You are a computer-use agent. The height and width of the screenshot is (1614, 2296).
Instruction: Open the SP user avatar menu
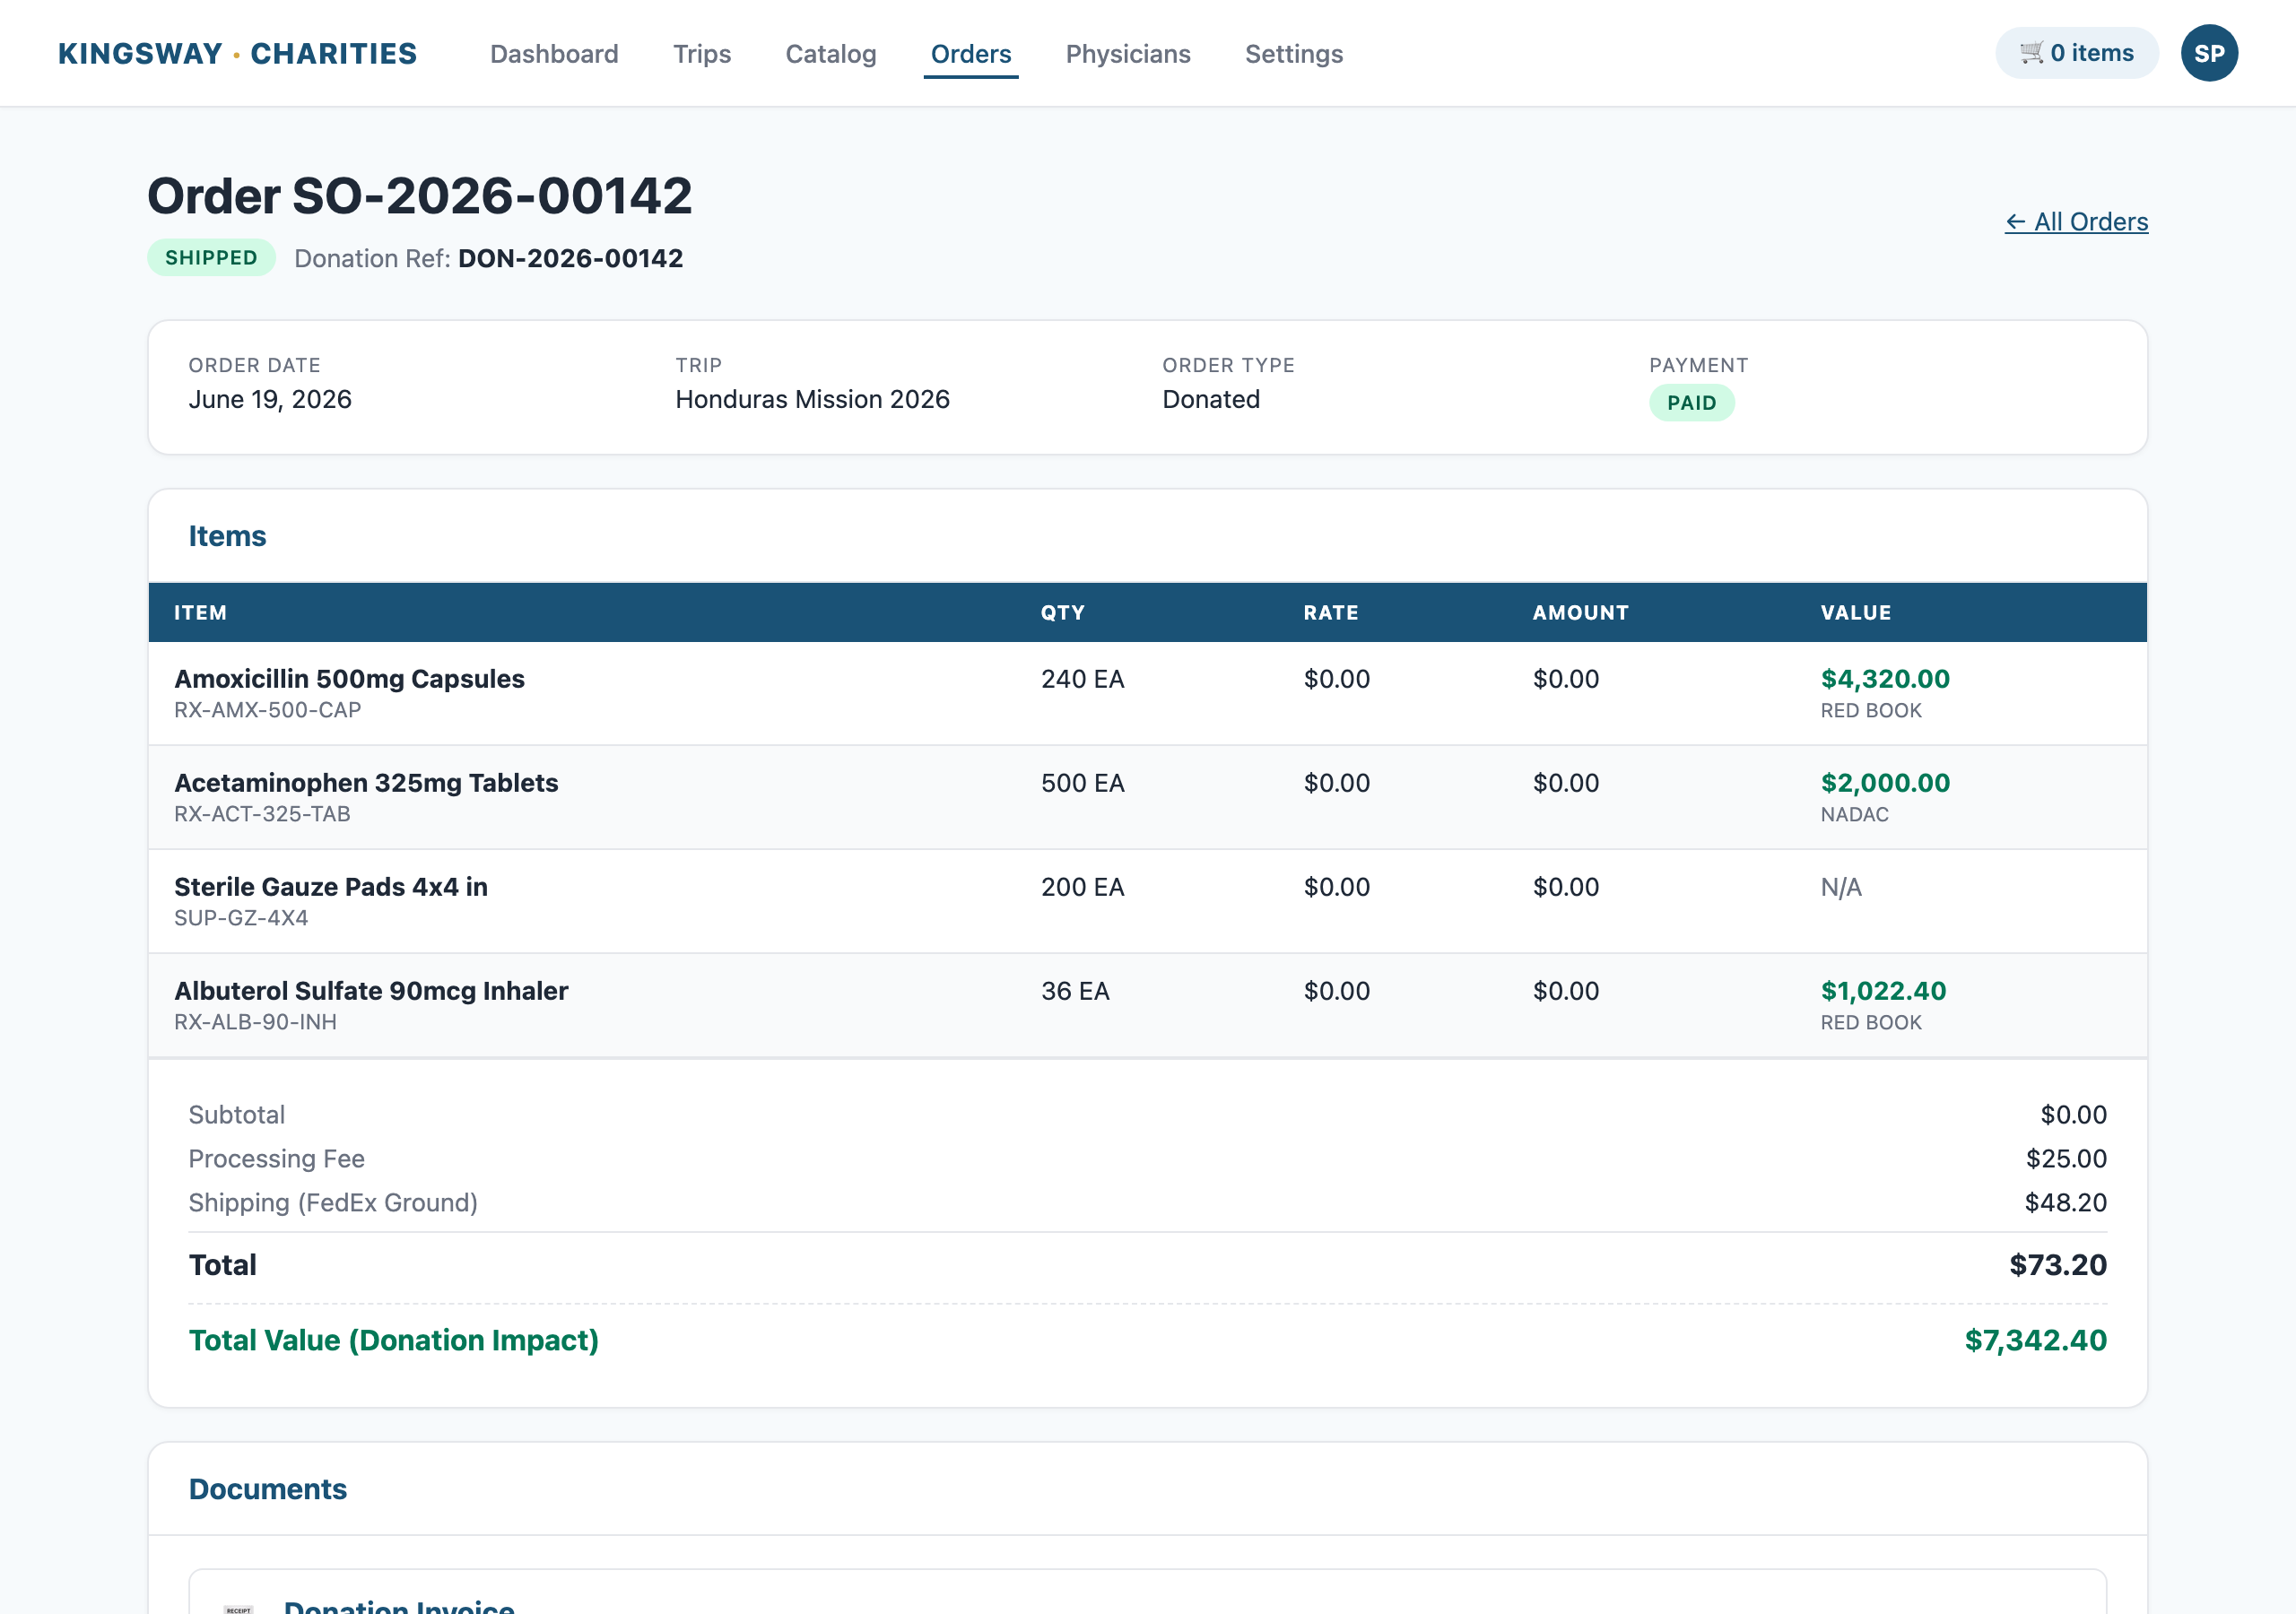pyautogui.click(x=2209, y=53)
